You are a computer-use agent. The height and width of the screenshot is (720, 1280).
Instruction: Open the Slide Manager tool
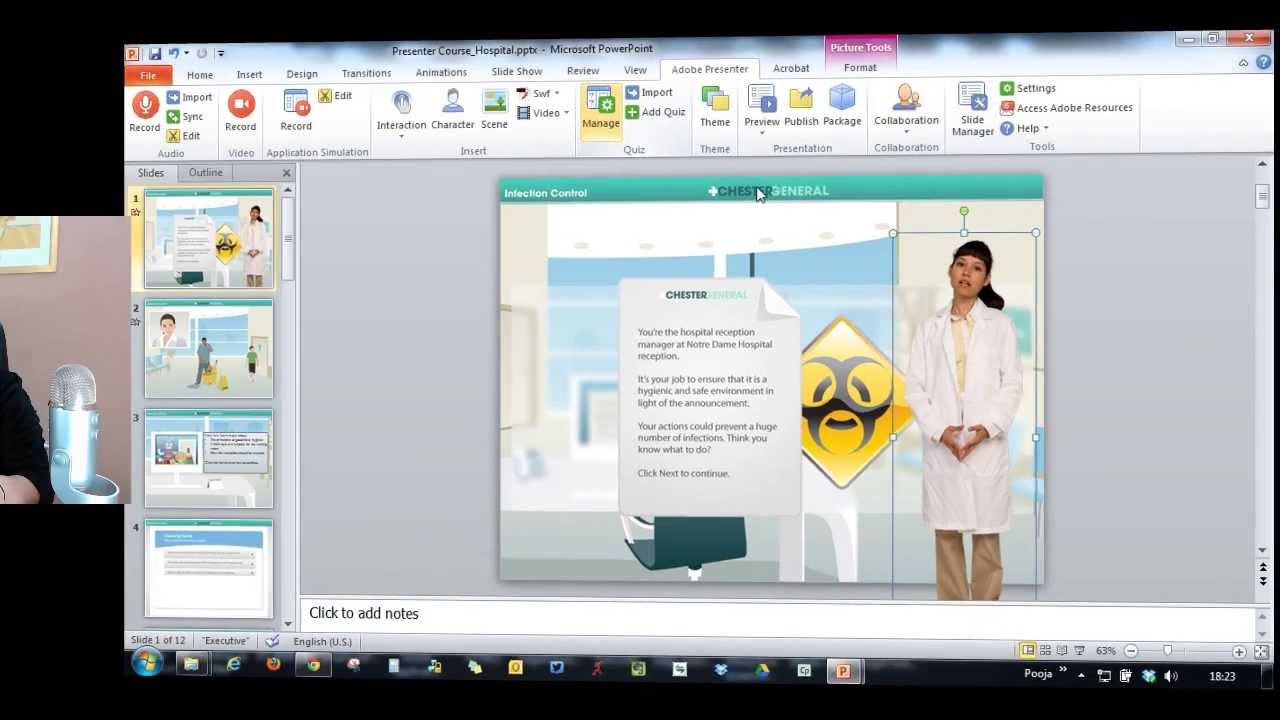[973, 110]
